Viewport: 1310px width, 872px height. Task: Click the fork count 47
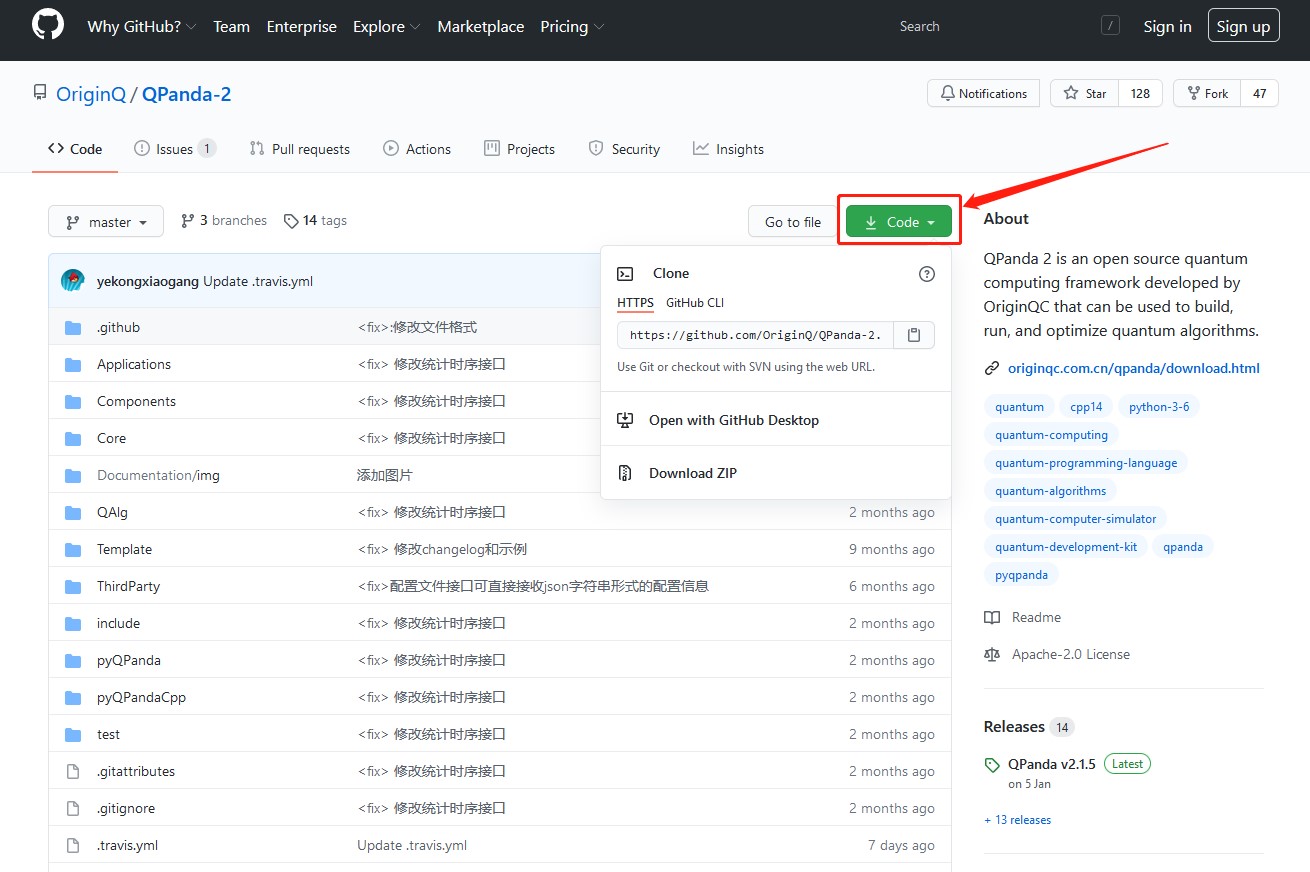pos(1259,93)
